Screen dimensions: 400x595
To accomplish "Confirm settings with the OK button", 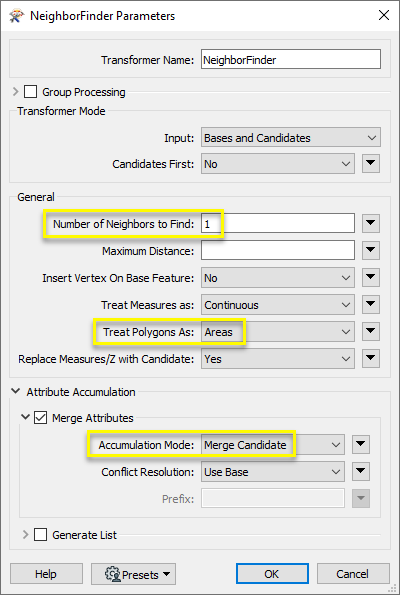I will [x=272, y=574].
